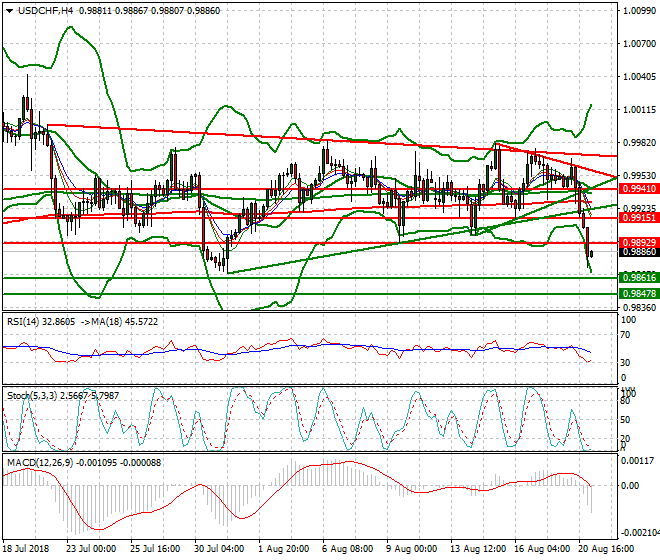660x560 pixels.
Task: Select the 20 Aug 16:00 time label
Action: pyautogui.click(x=606, y=549)
